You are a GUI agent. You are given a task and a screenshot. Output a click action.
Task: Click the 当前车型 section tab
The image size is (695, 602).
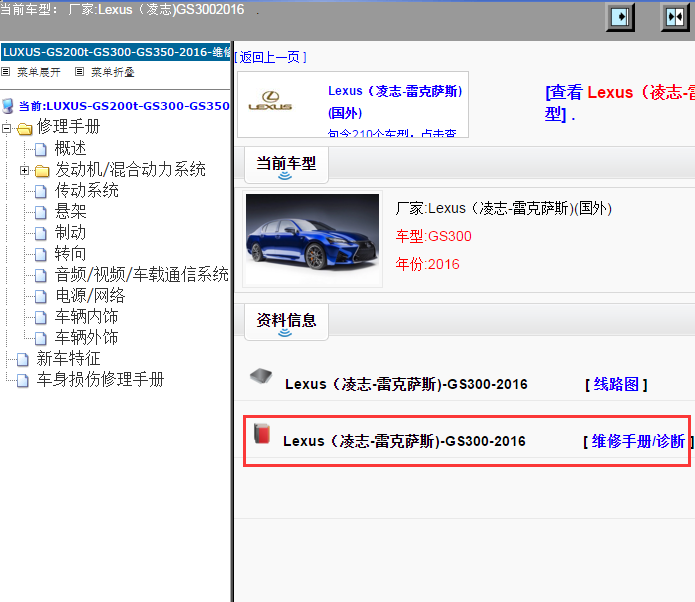pyautogui.click(x=286, y=166)
